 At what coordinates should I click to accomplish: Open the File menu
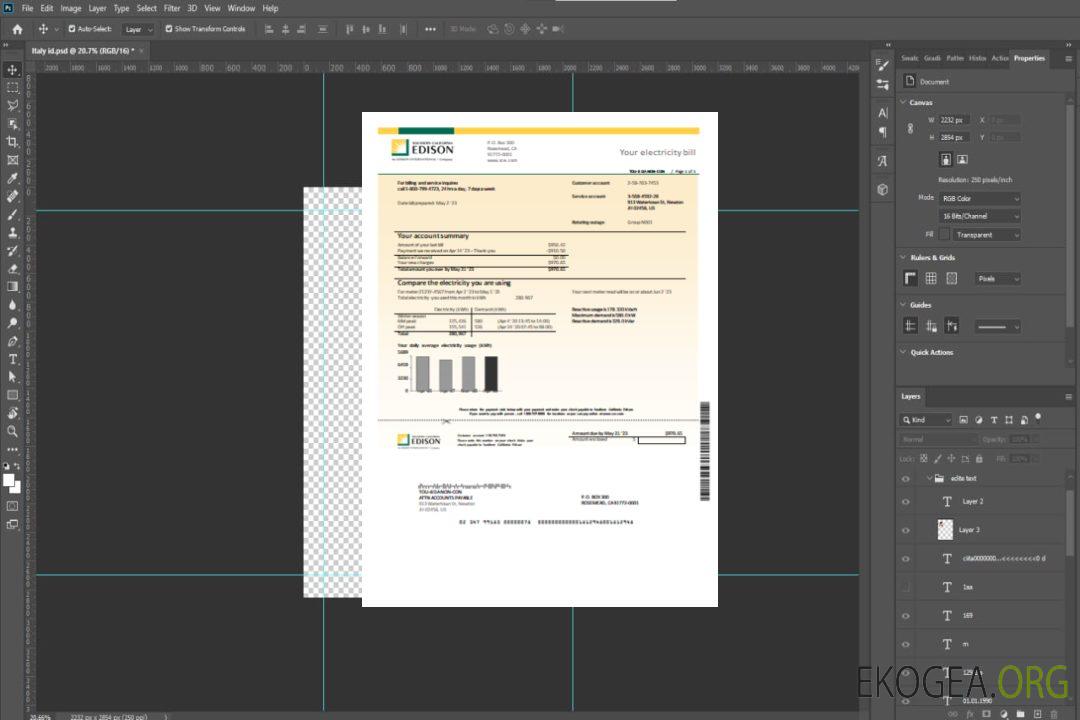(x=28, y=8)
